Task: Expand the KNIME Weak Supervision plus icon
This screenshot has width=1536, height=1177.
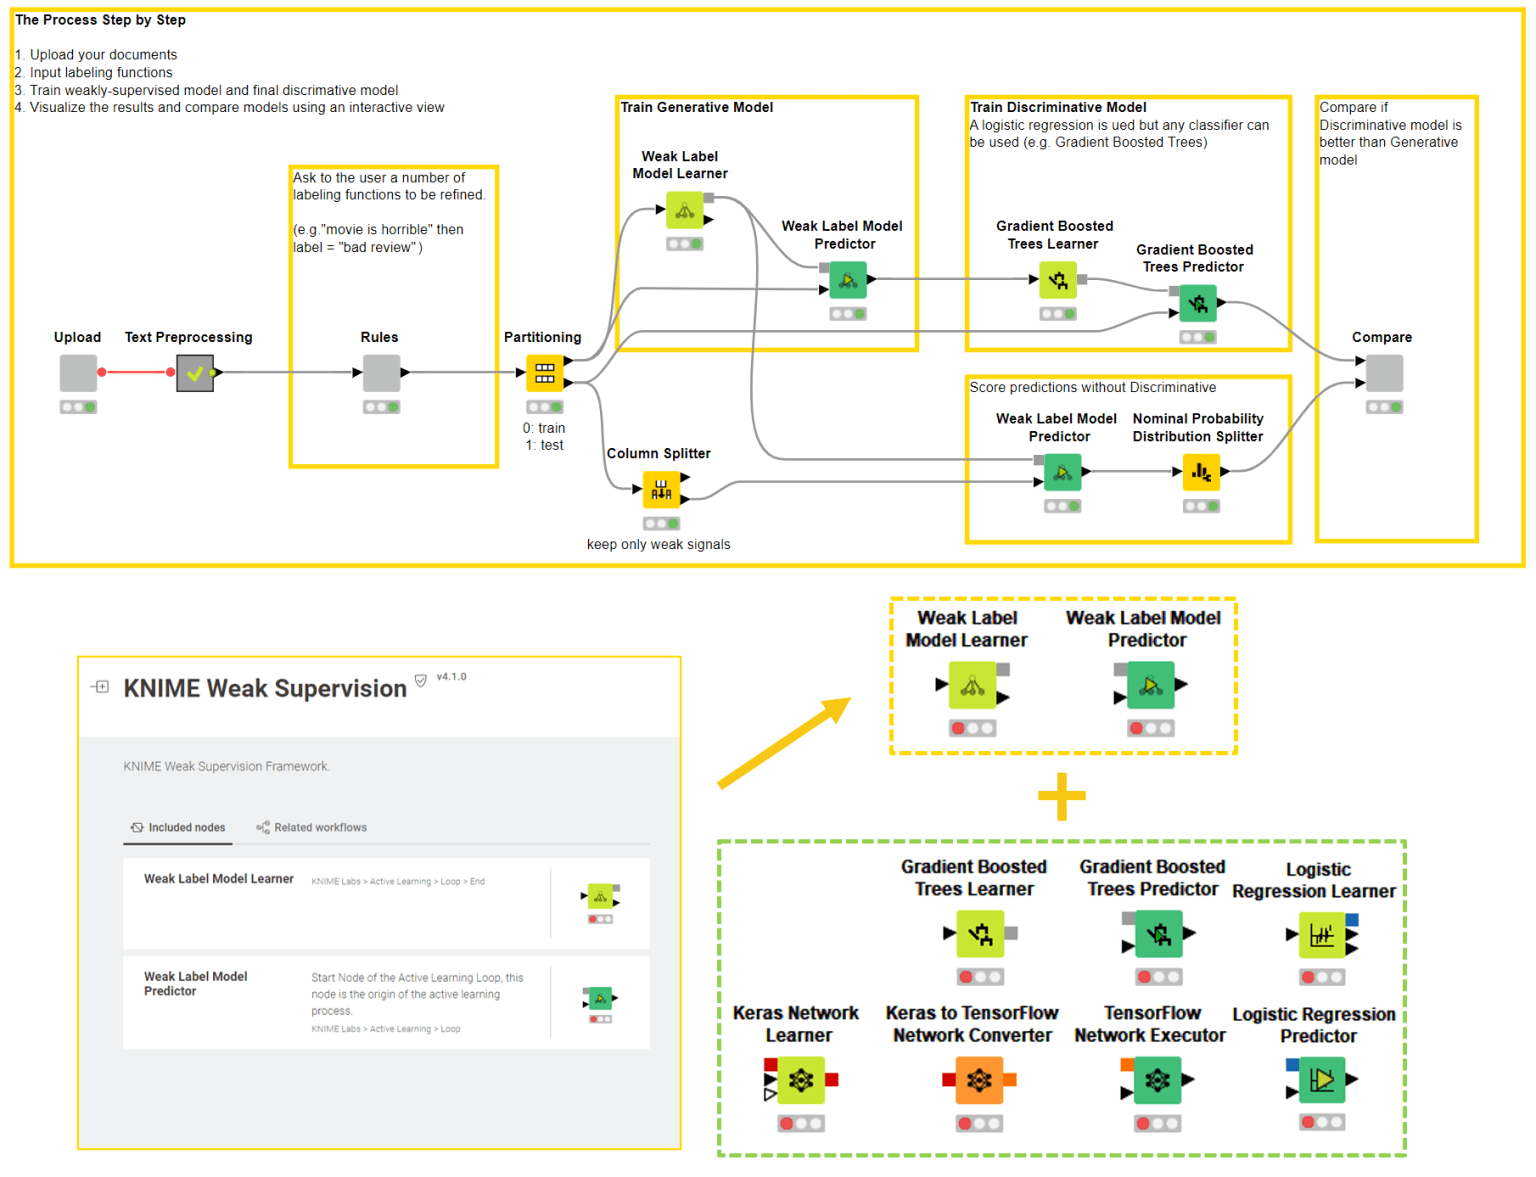Action: (101, 687)
